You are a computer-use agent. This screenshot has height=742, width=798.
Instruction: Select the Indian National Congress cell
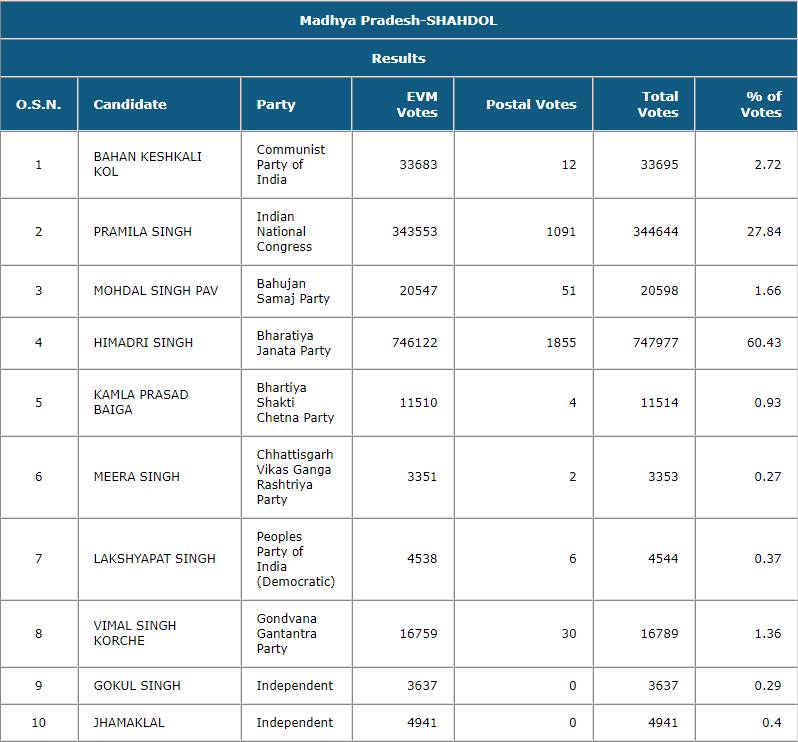click(284, 232)
